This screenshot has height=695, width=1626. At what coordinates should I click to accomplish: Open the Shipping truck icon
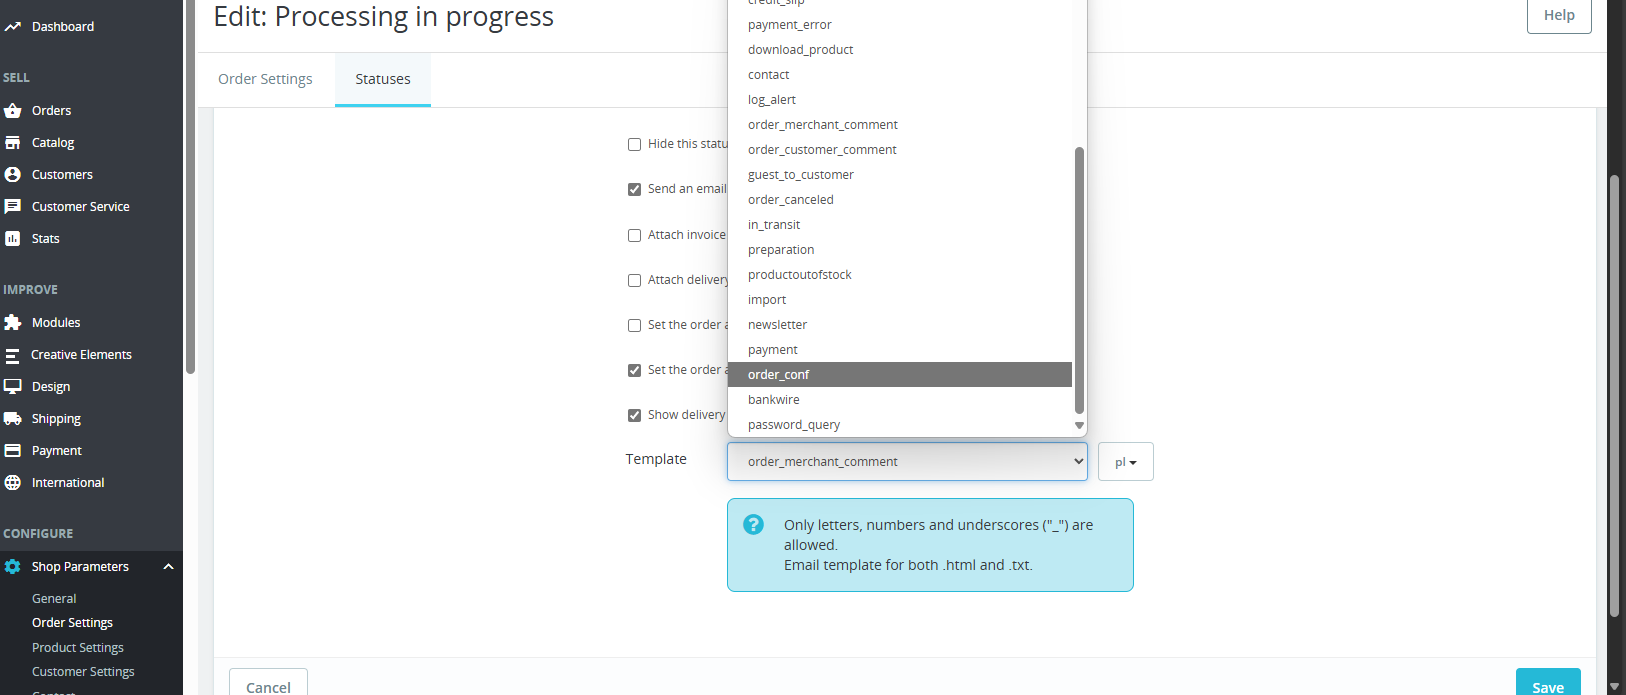click(13, 419)
